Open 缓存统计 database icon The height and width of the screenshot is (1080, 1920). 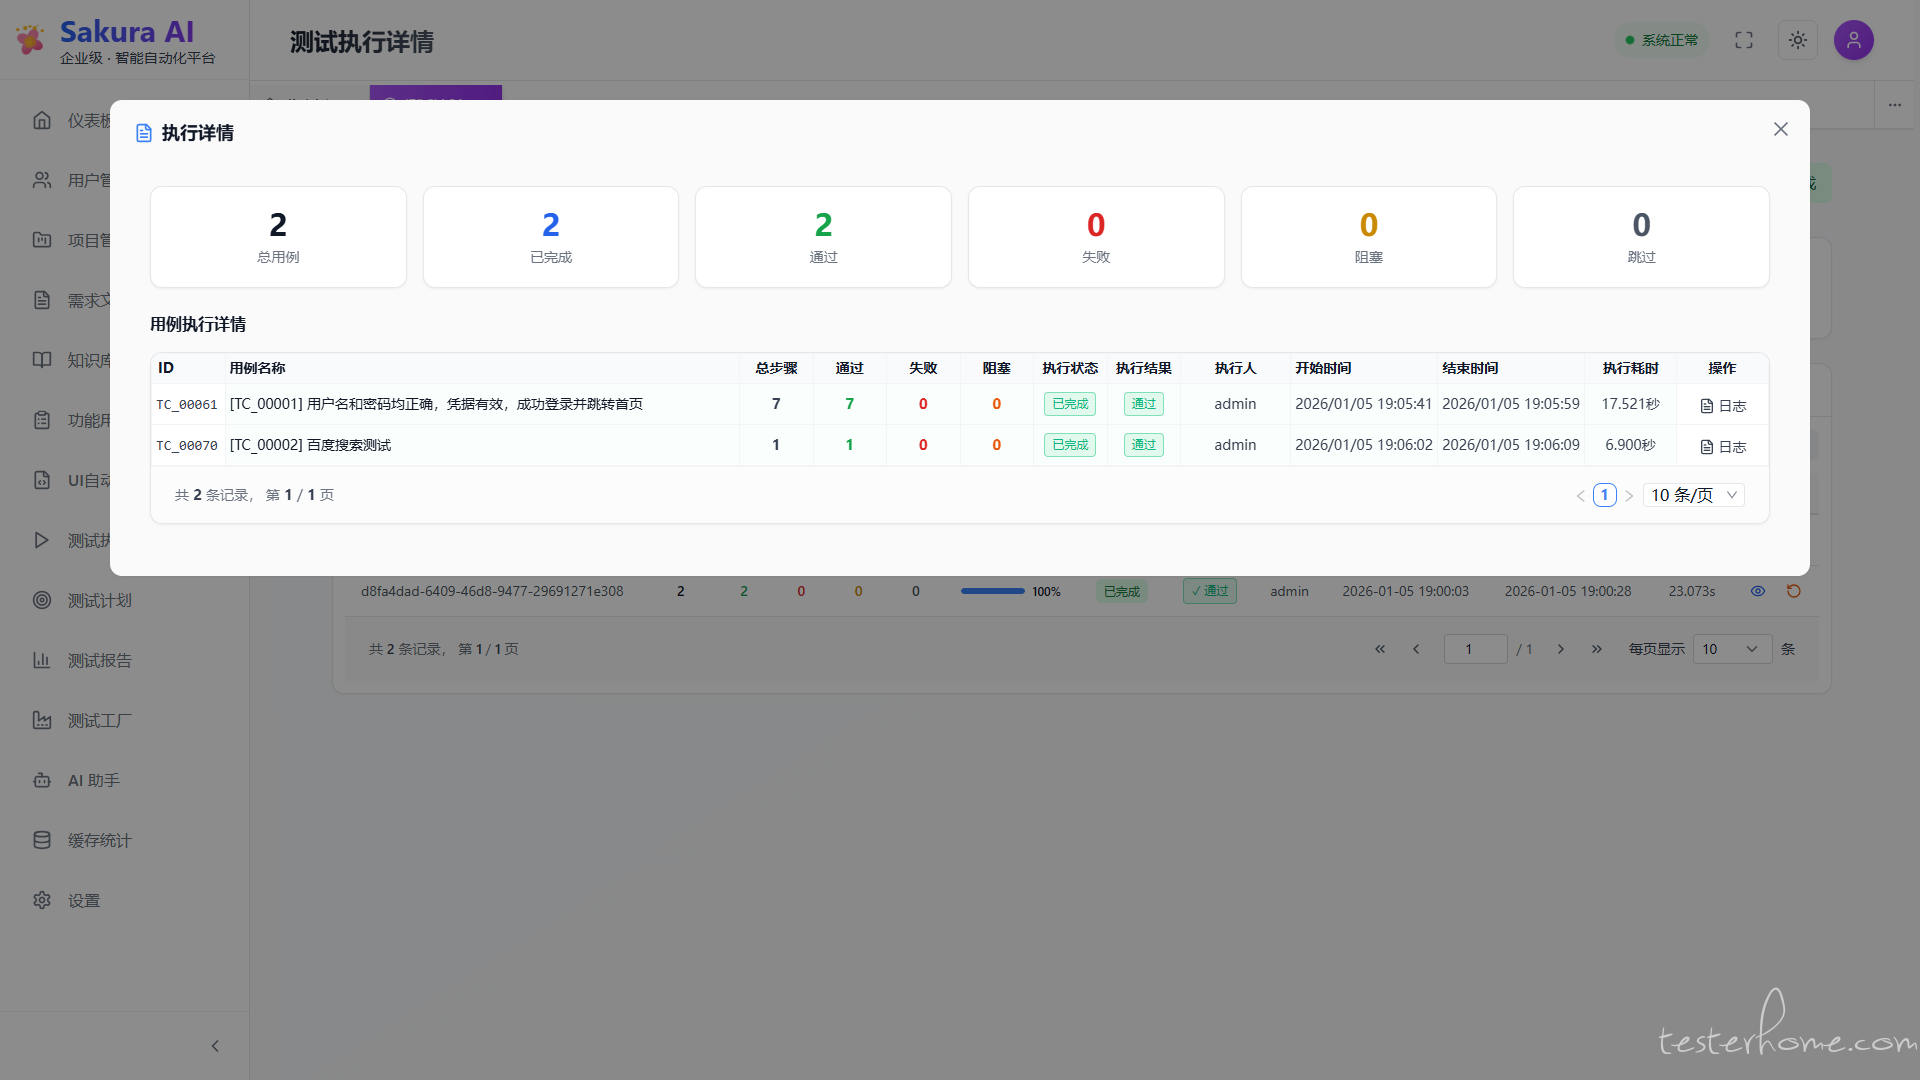(x=42, y=840)
